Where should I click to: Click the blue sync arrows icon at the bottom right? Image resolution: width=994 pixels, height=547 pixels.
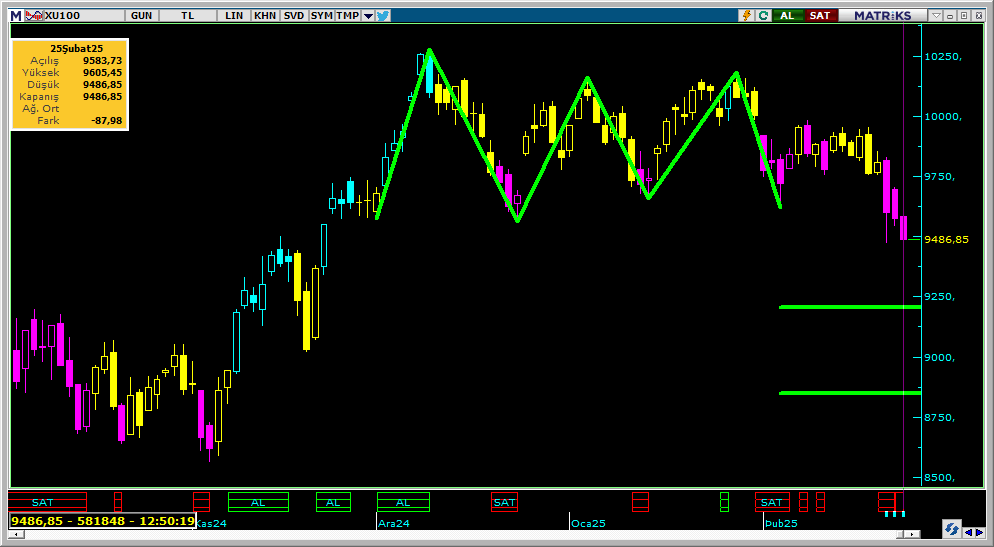point(952,529)
